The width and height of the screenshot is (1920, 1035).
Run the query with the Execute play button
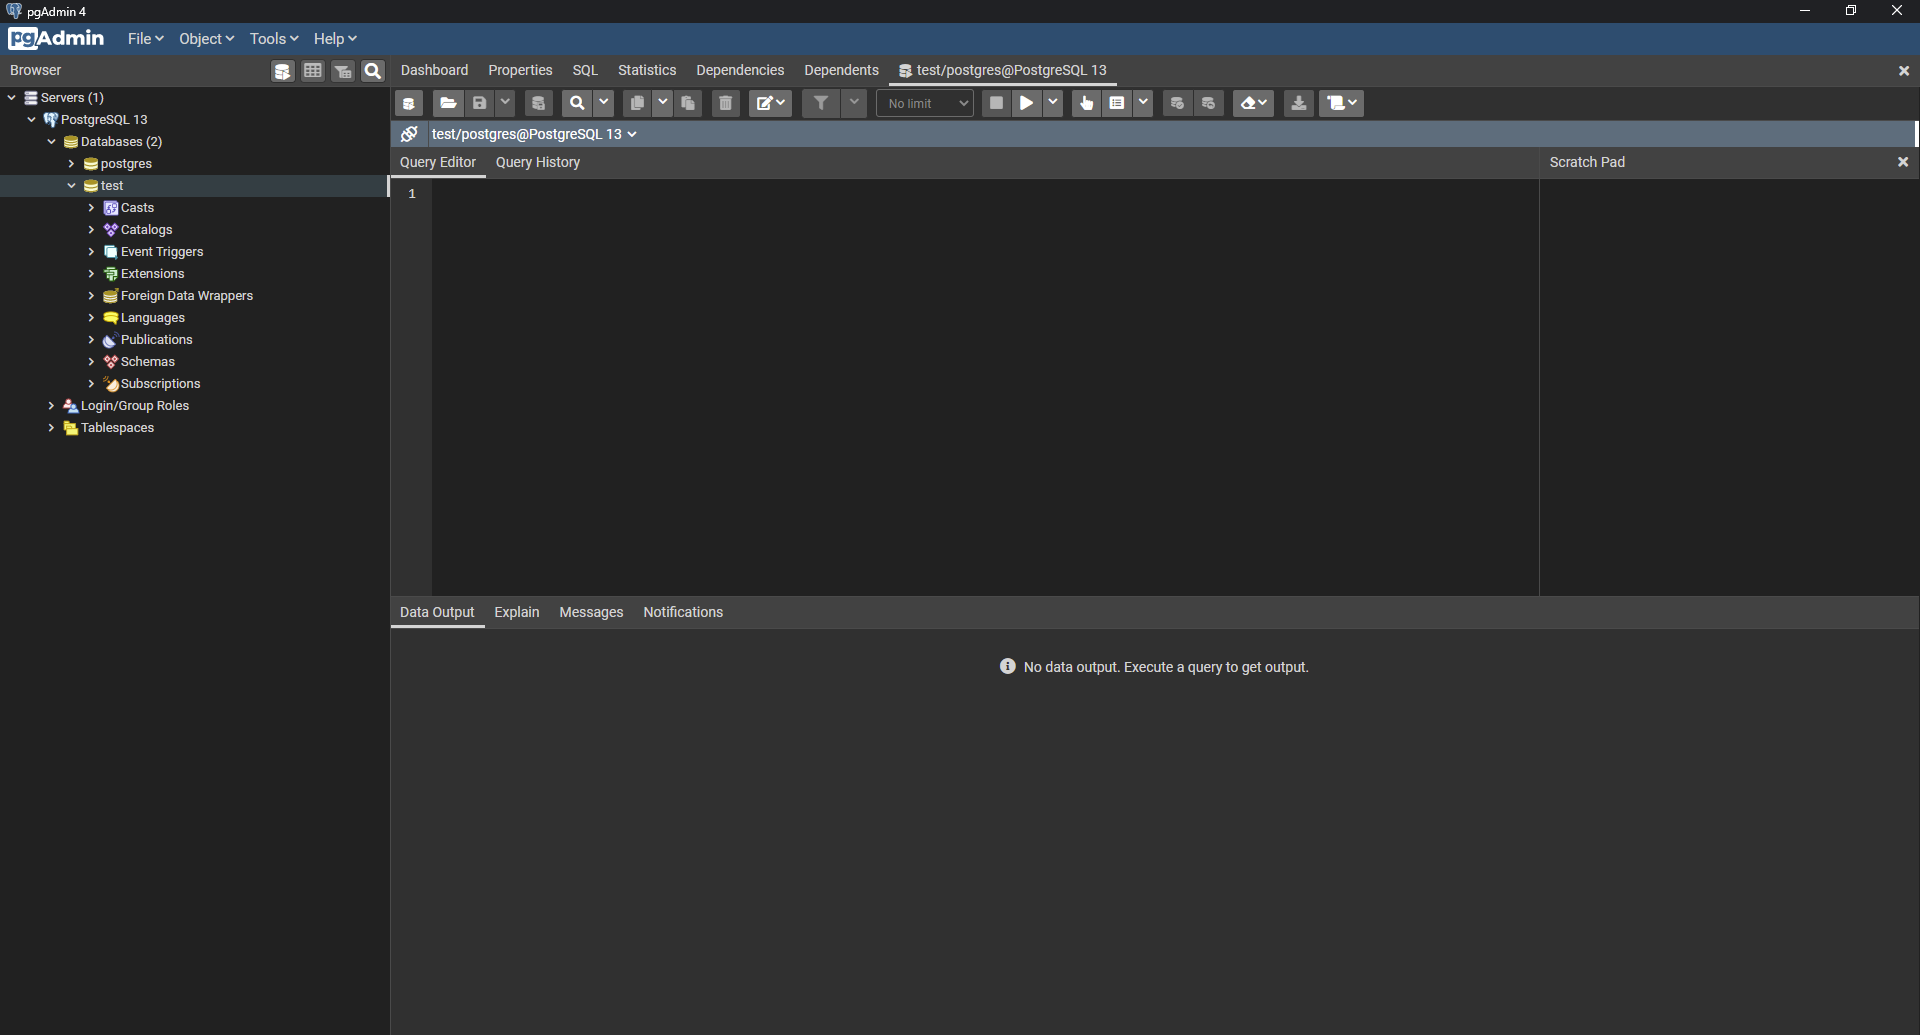coord(1027,103)
